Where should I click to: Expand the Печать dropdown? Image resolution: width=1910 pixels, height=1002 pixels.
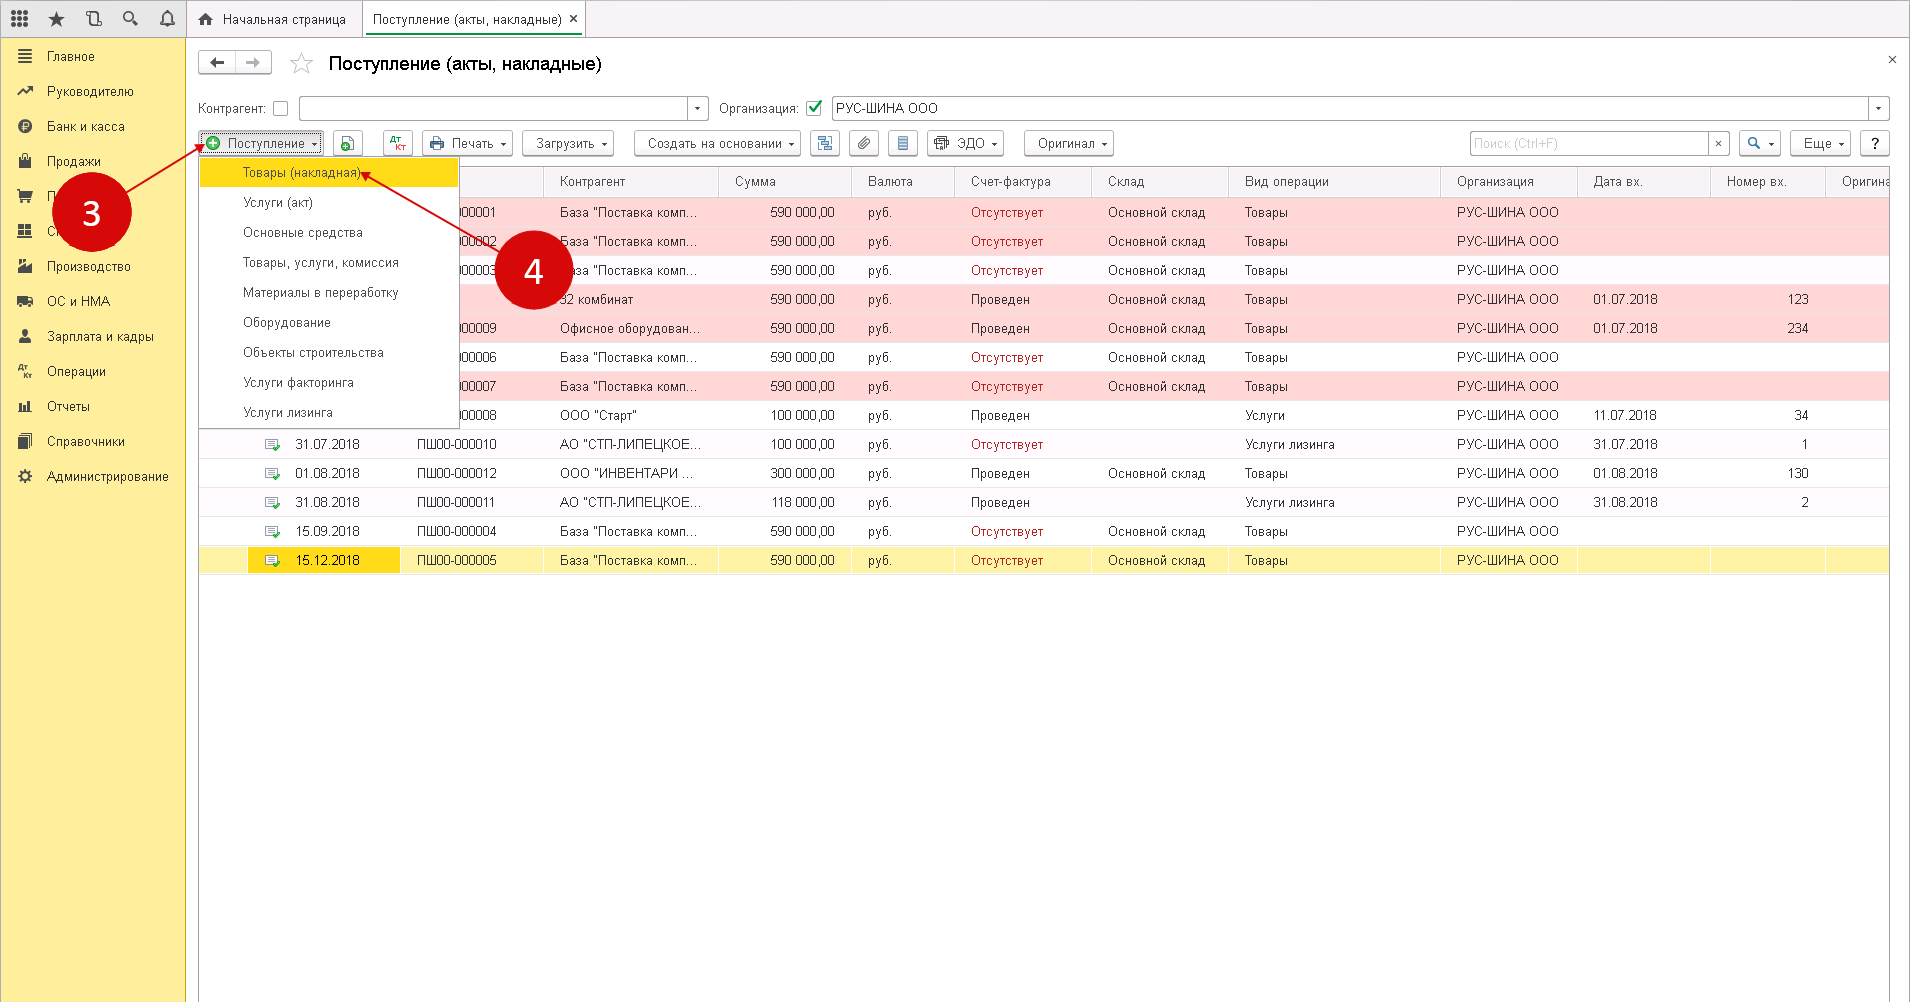point(468,144)
